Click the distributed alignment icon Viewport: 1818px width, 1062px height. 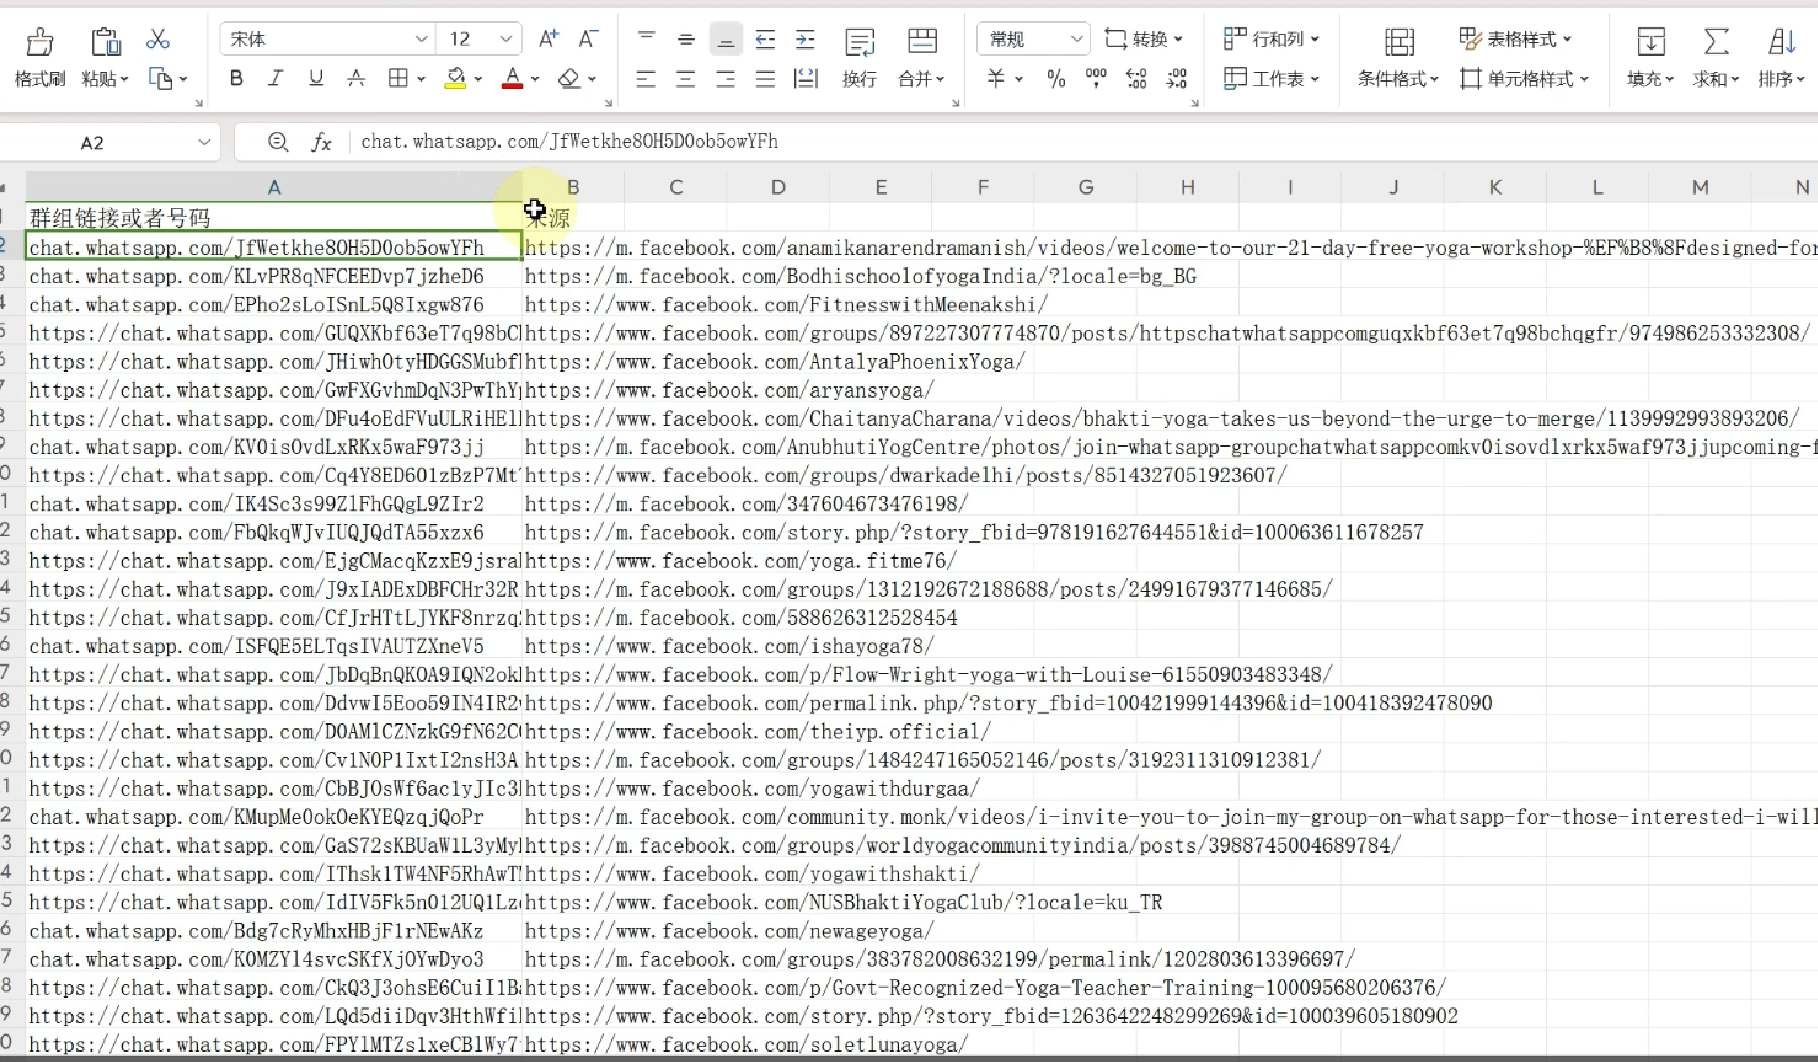pyautogui.click(x=806, y=78)
